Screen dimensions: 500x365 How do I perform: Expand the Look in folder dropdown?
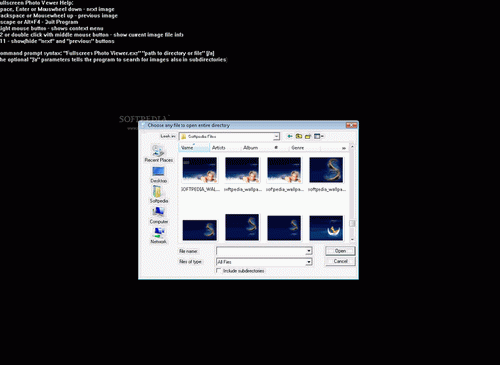pyautogui.click(x=276, y=136)
